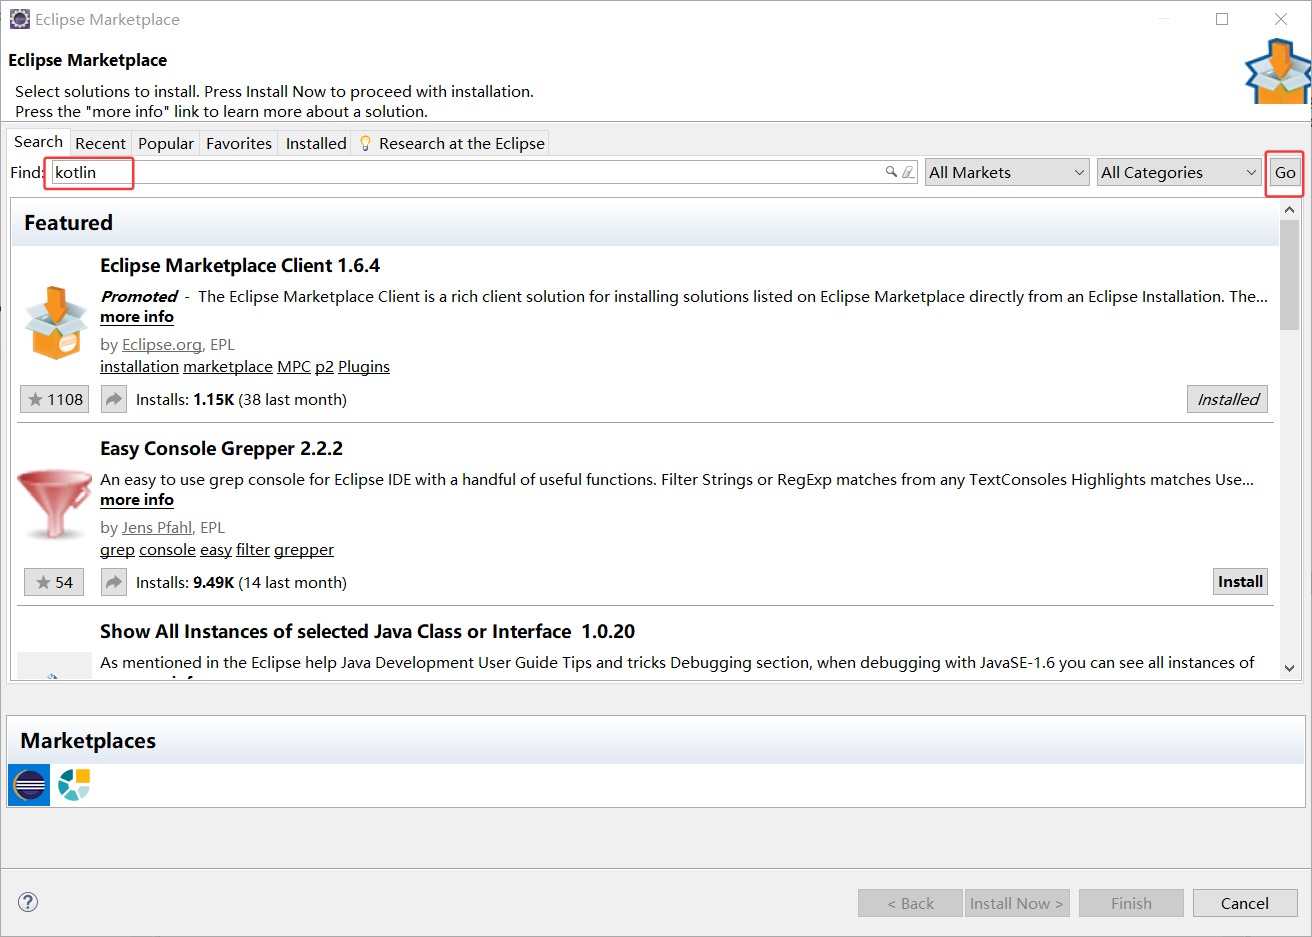Click the Go search button
1312x937 pixels.
(1285, 172)
